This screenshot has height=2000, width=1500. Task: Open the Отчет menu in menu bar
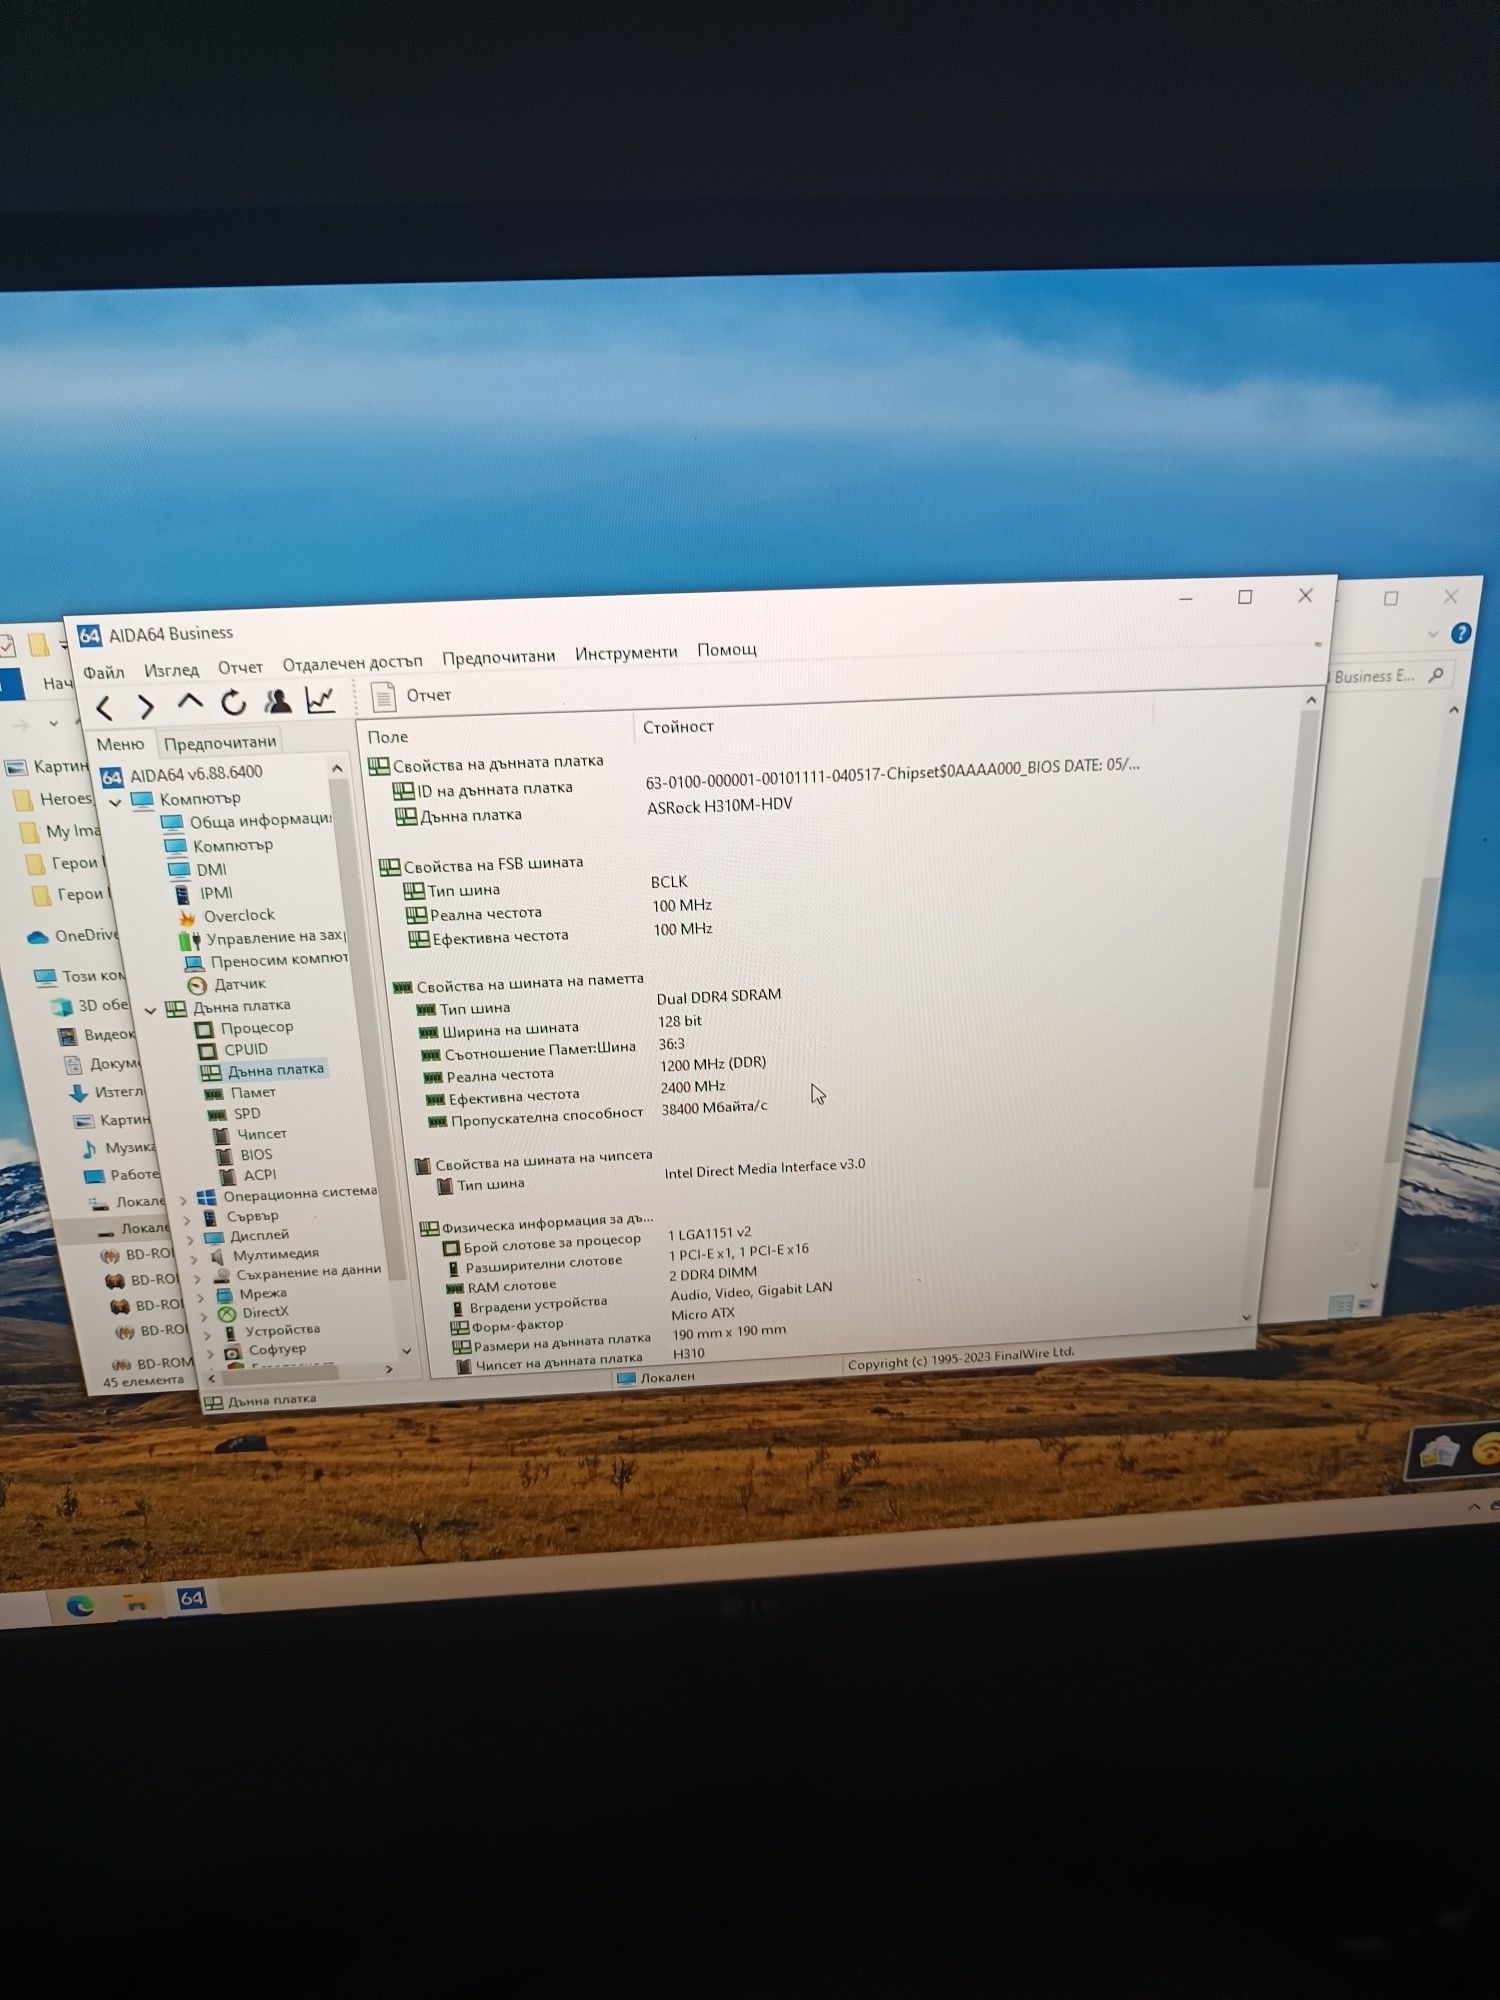240,667
